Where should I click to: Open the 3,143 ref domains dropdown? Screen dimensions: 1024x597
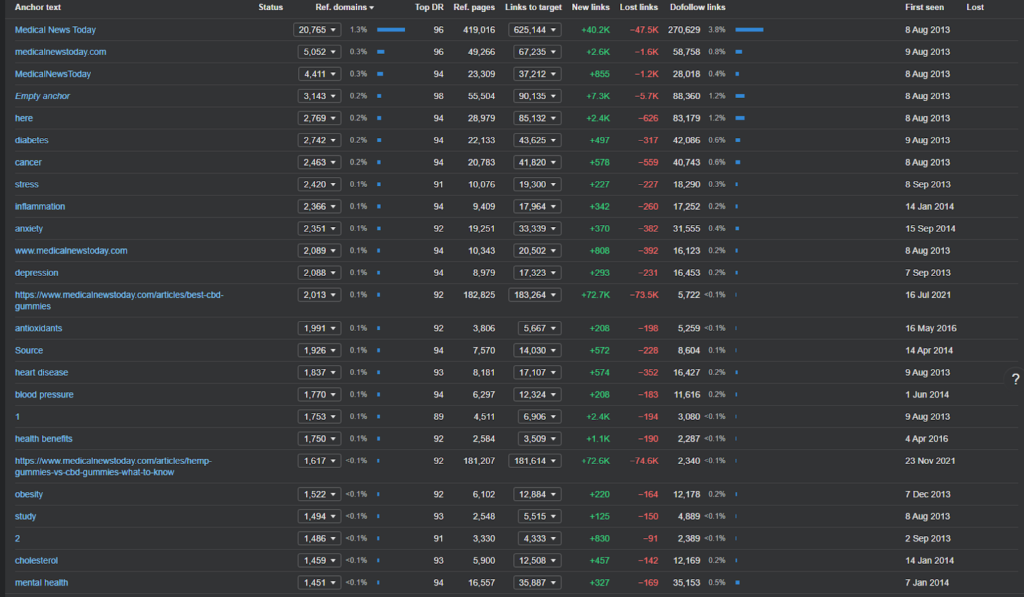point(319,96)
